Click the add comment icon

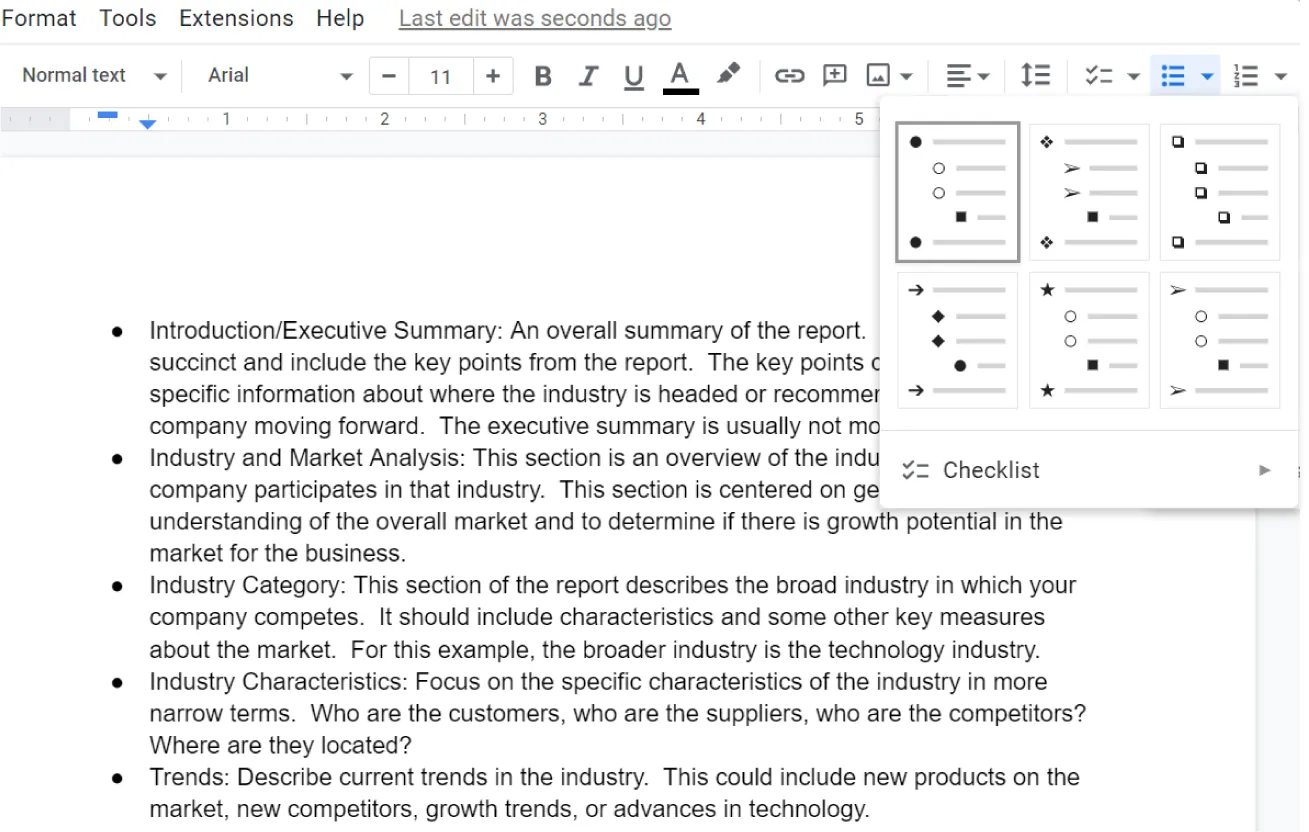[x=834, y=76]
